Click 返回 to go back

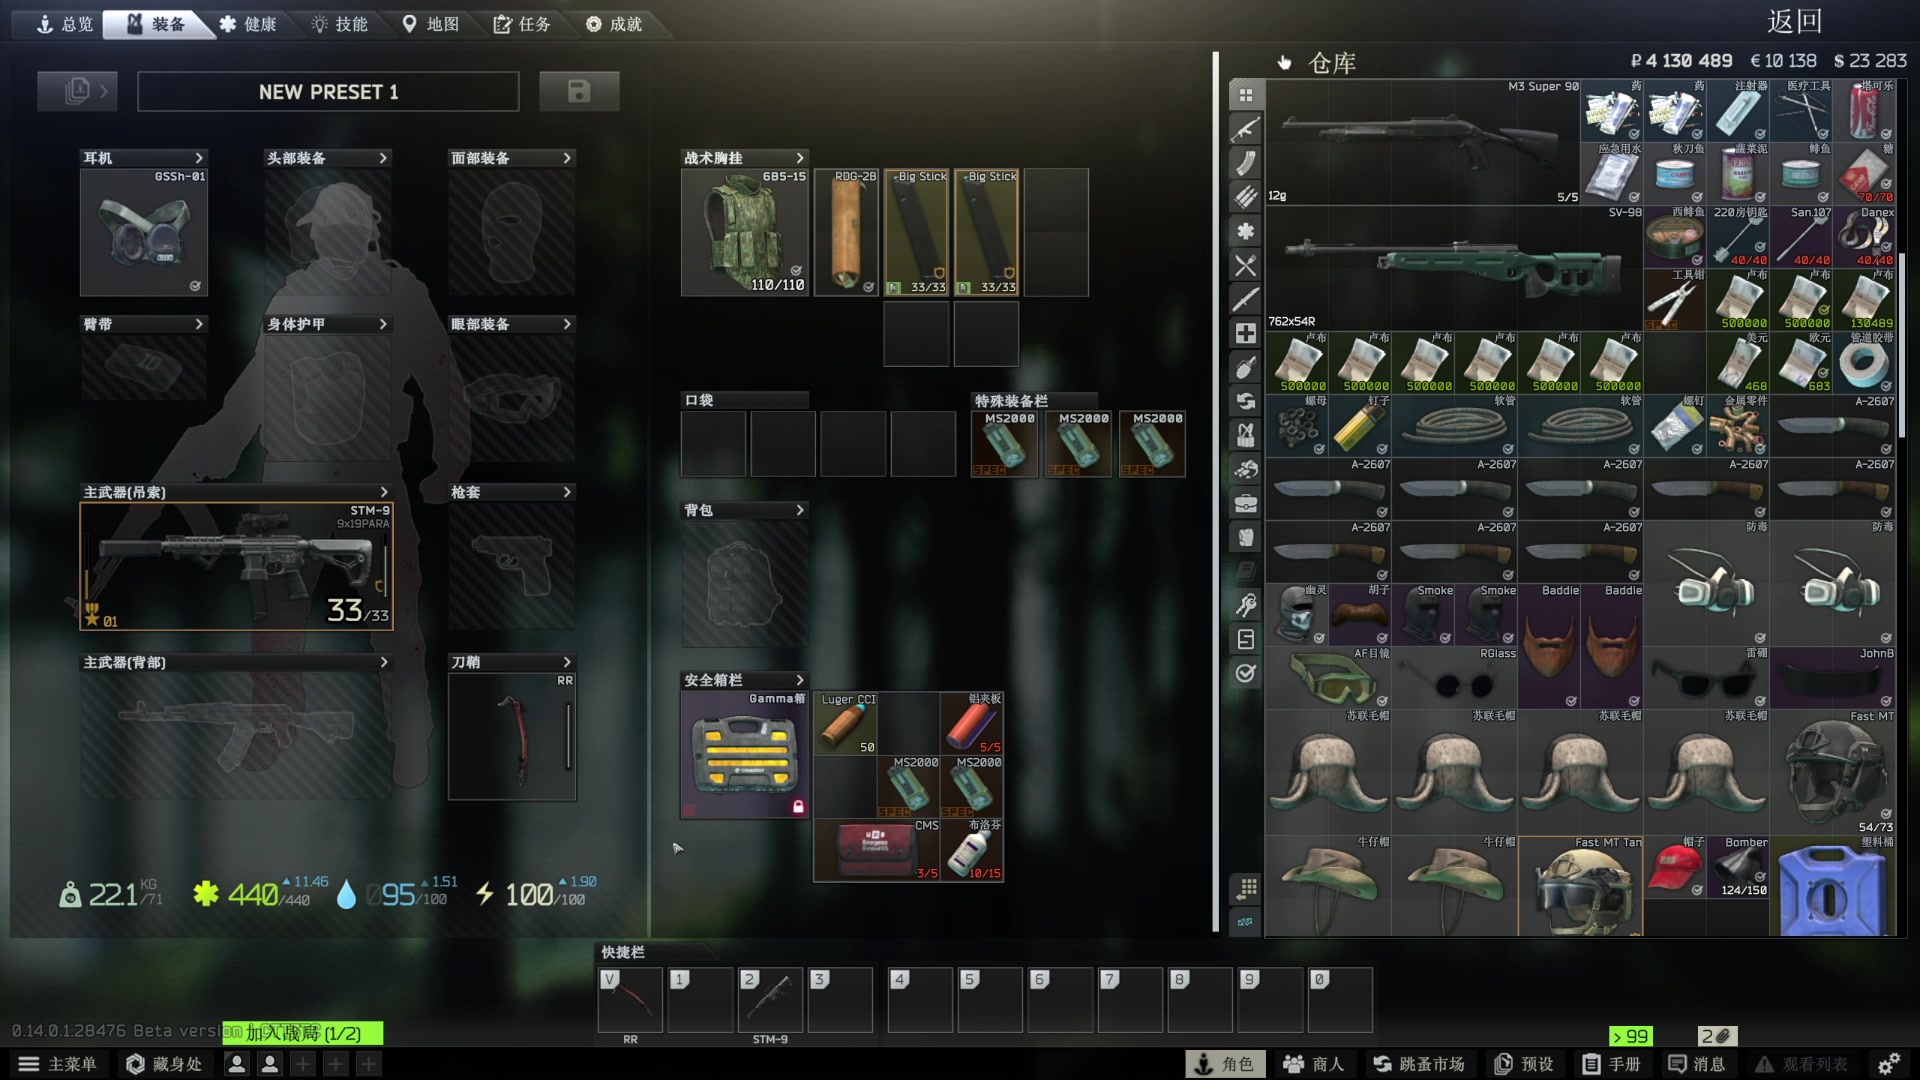[1795, 21]
